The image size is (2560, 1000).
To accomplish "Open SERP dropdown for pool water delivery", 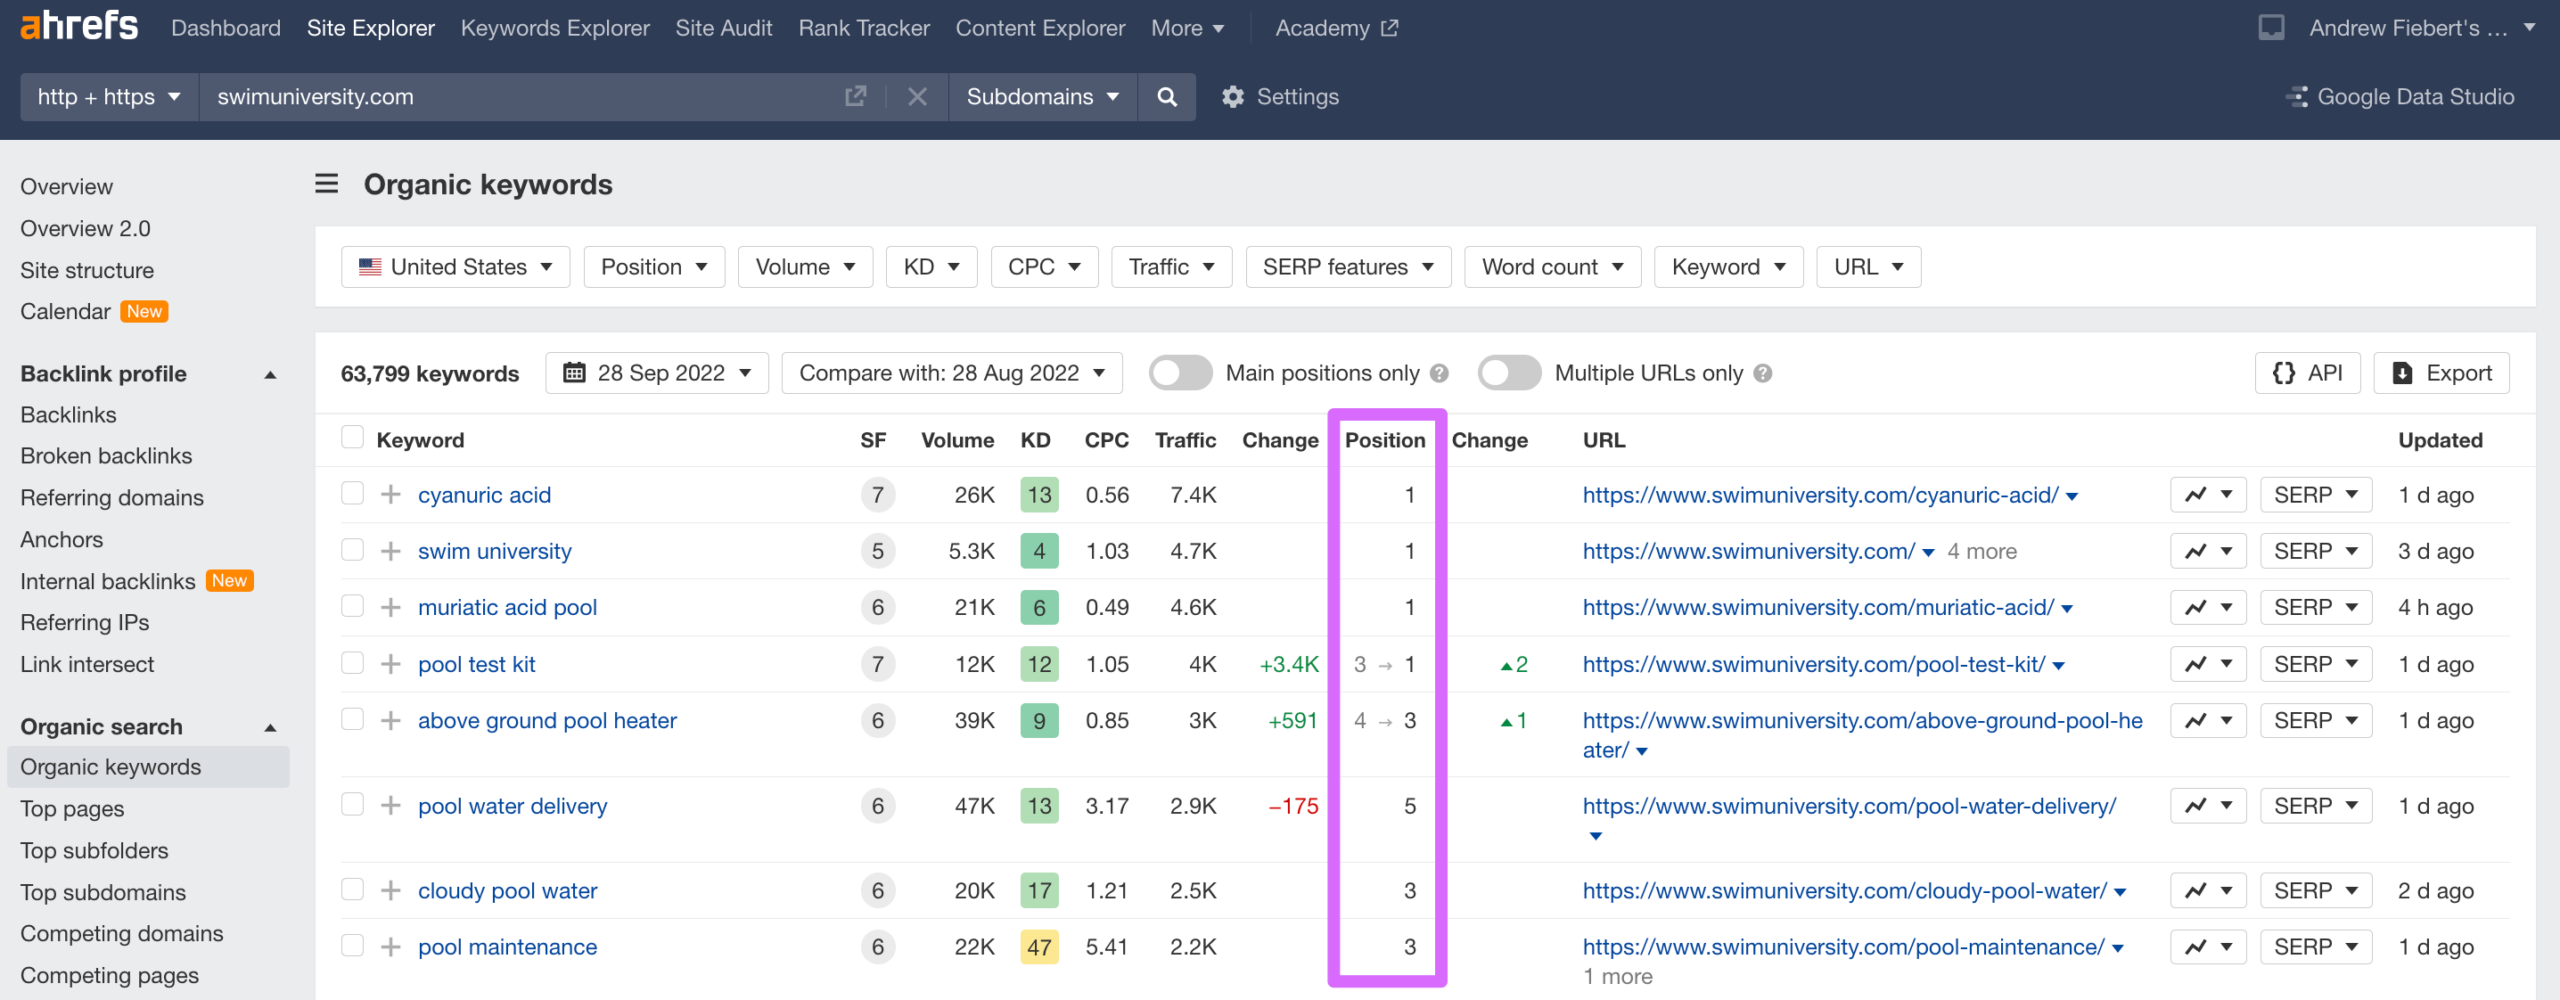I will (2316, 806).
